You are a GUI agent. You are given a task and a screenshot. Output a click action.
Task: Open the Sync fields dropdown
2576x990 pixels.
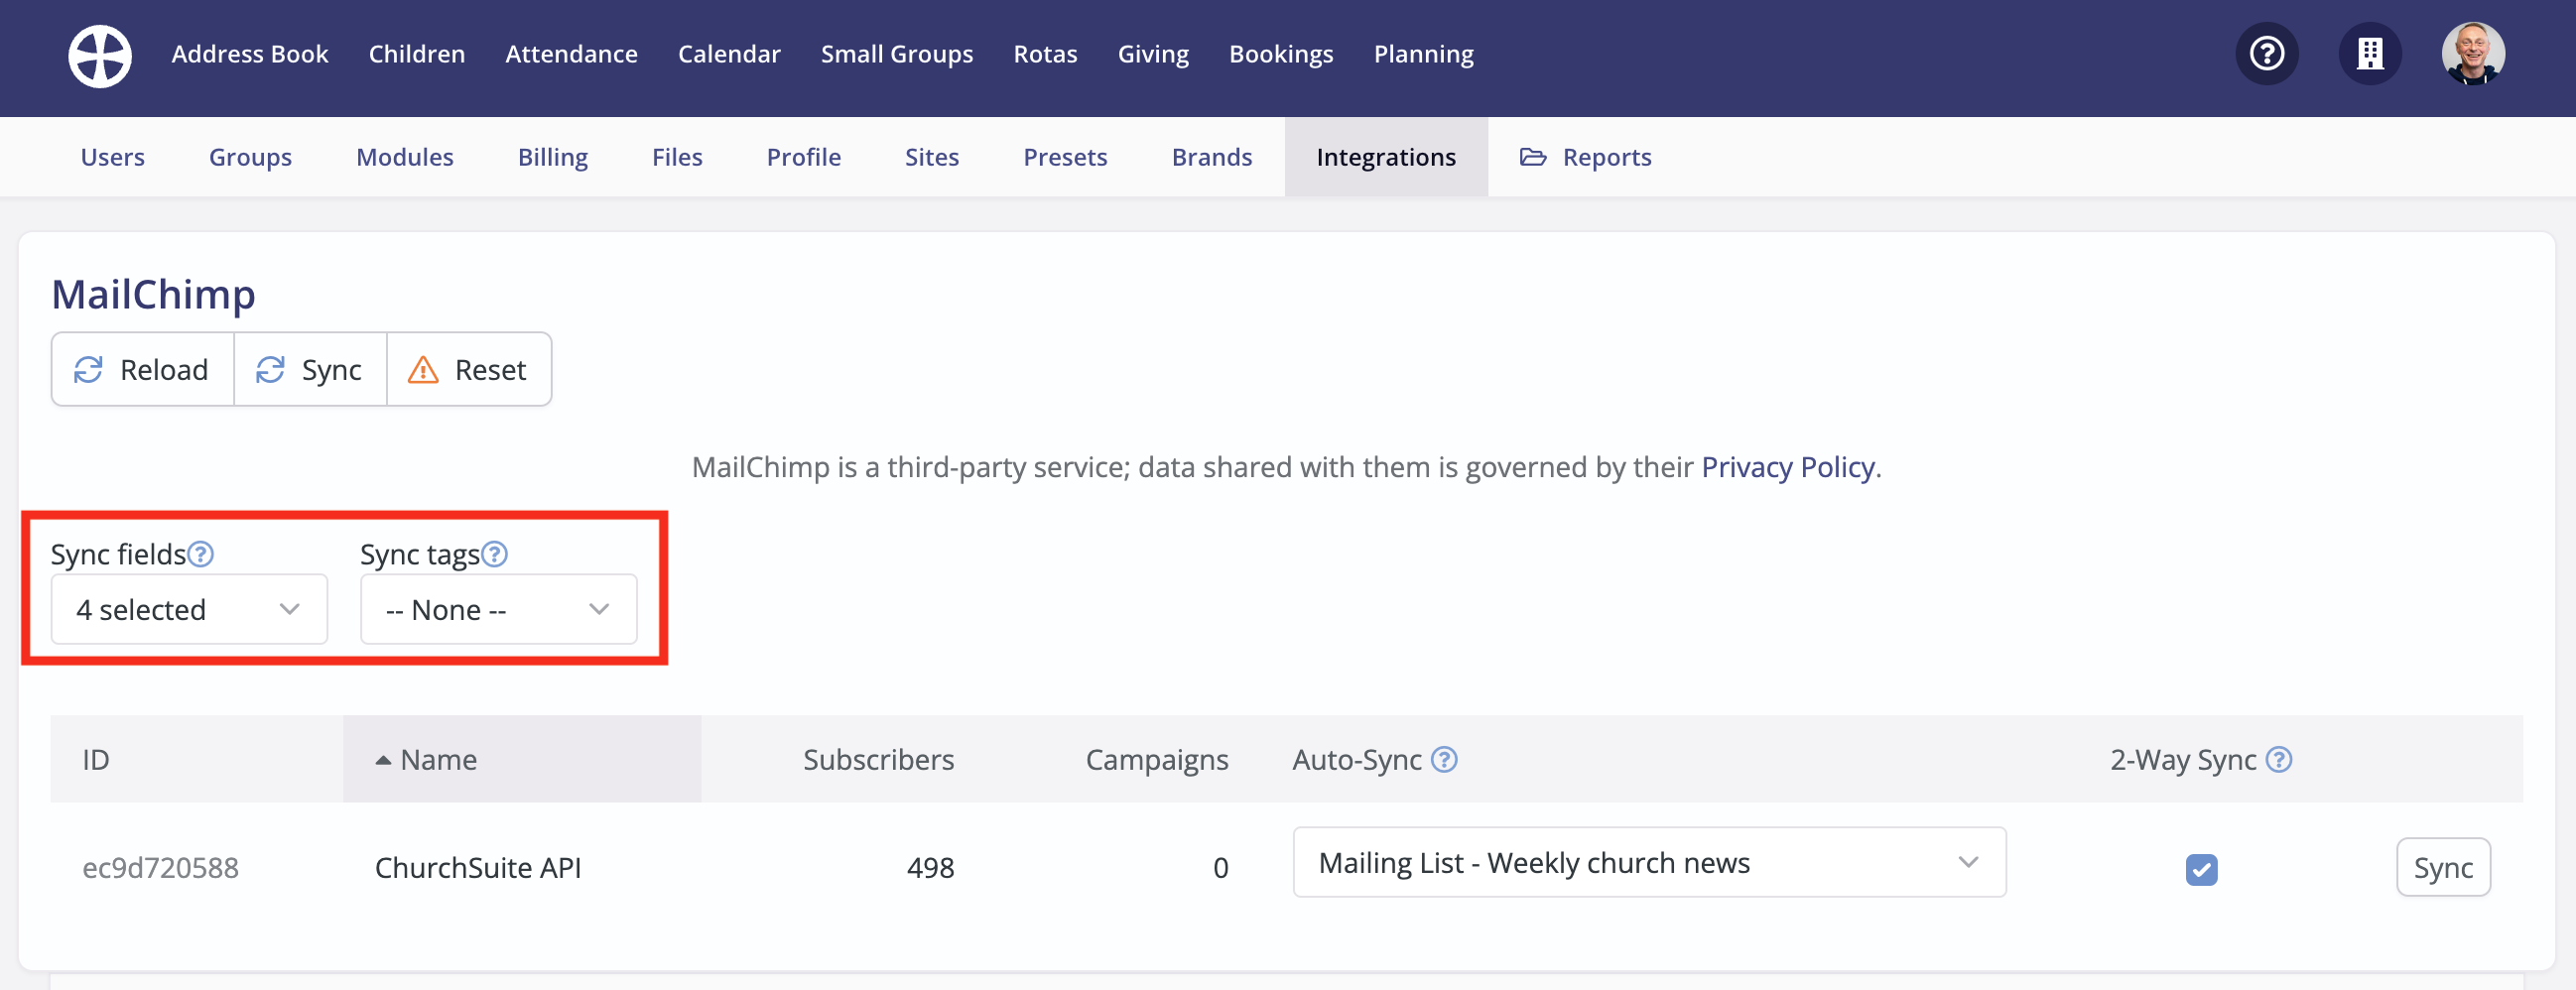click(189, 610)
